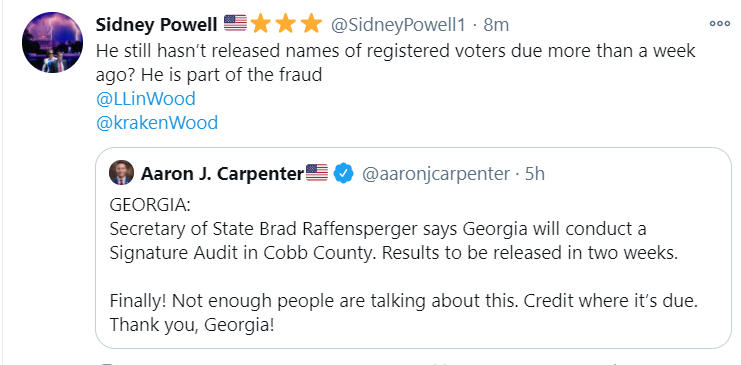Click the last gold star before @SidneyPowell1
Viewport: 741px width, 365px height.
(311, 23)
